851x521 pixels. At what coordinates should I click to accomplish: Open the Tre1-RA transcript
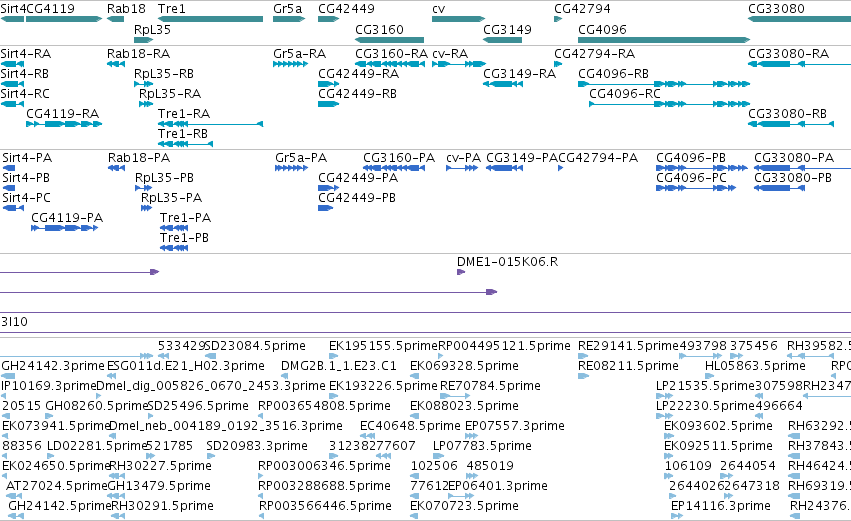click(184, 114)
